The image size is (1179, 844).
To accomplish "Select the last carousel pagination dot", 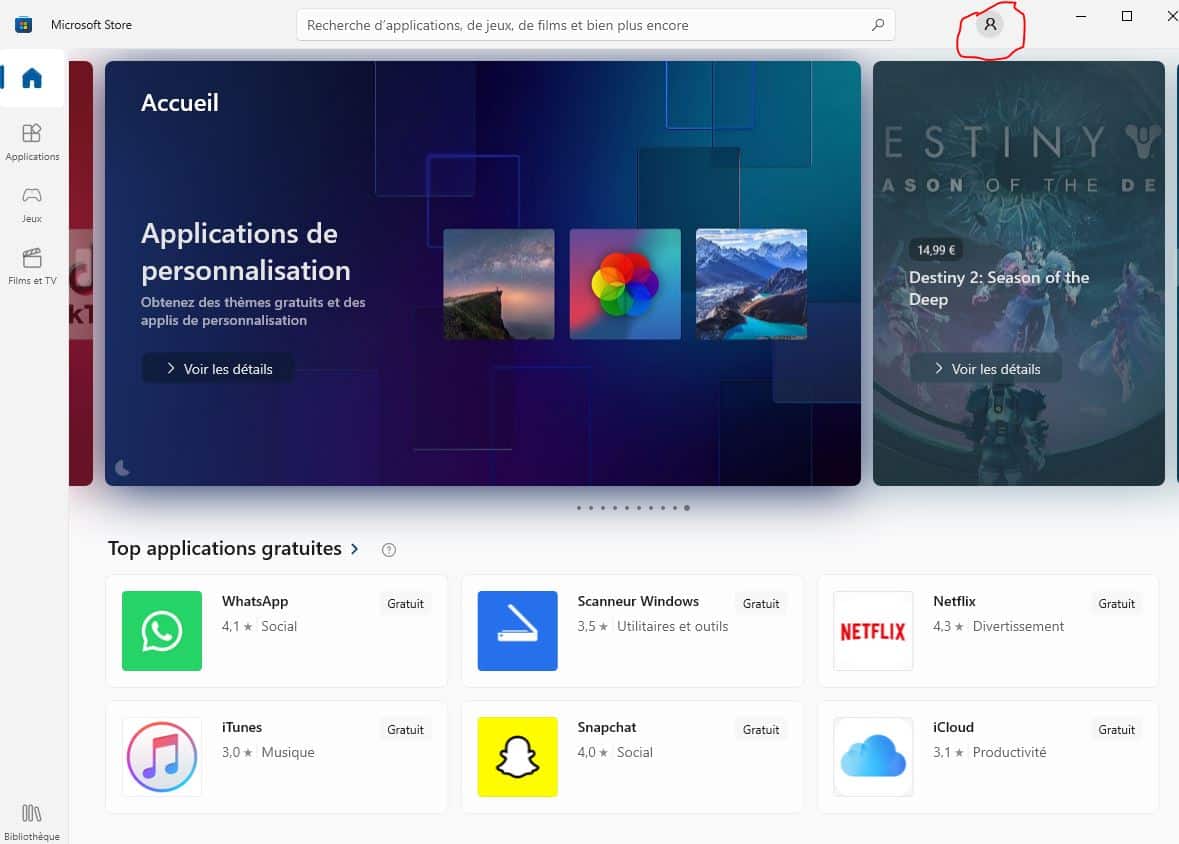I will 687,508.
